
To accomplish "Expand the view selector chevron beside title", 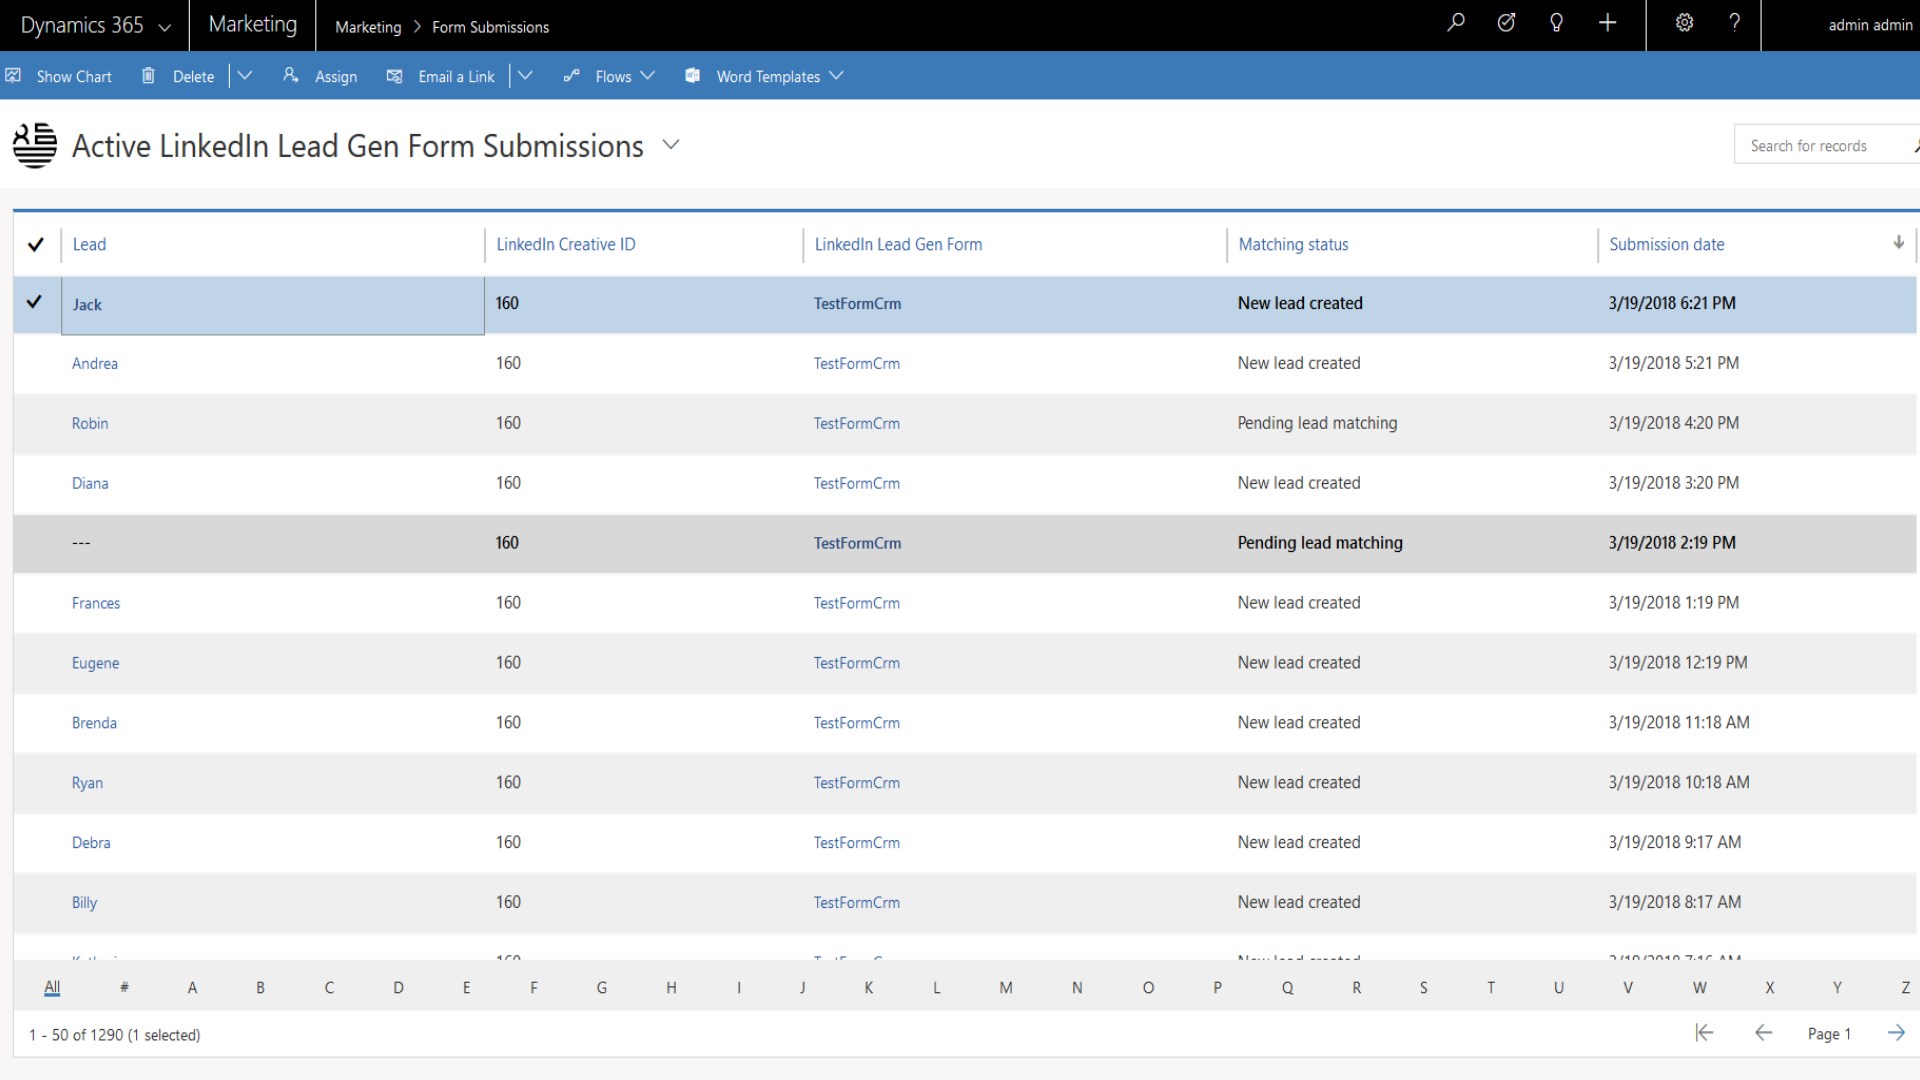I will pyautogui.click(x=671, y=145).
